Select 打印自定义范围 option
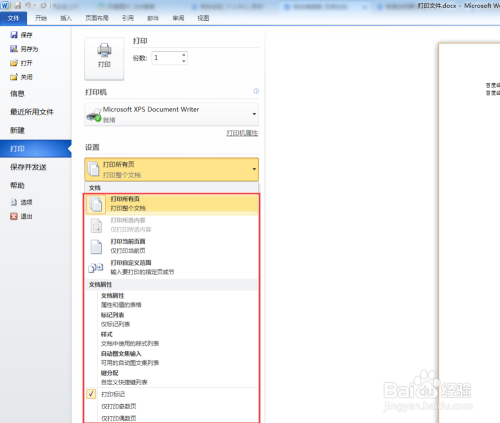 [172, 267]
